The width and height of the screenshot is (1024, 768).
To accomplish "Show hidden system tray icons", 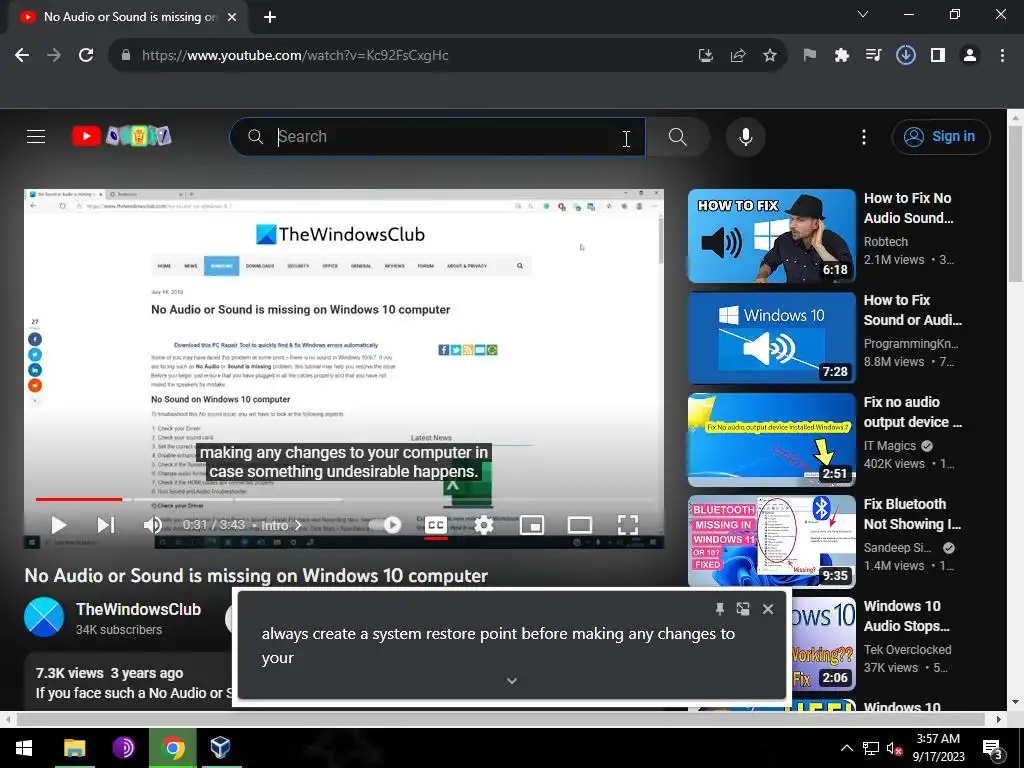I will [x=846, y=748].
